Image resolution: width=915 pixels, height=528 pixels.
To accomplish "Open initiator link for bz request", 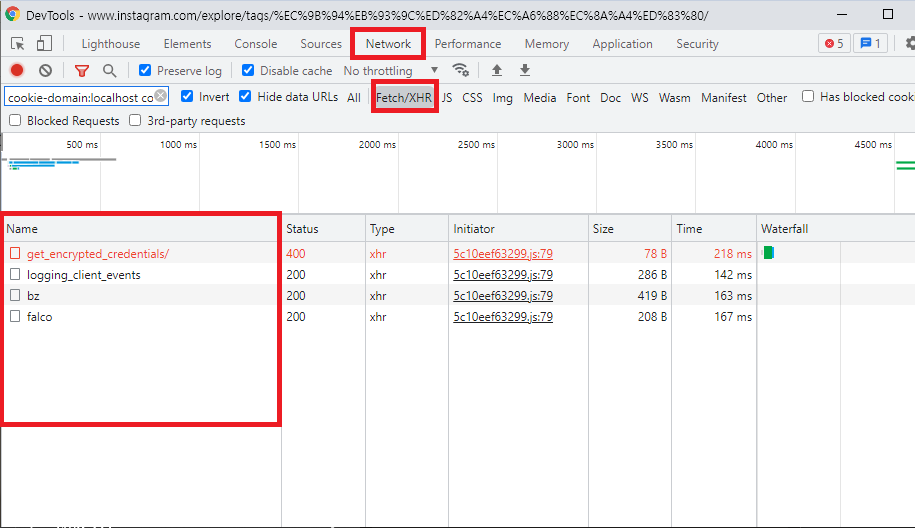I will 503,296.
